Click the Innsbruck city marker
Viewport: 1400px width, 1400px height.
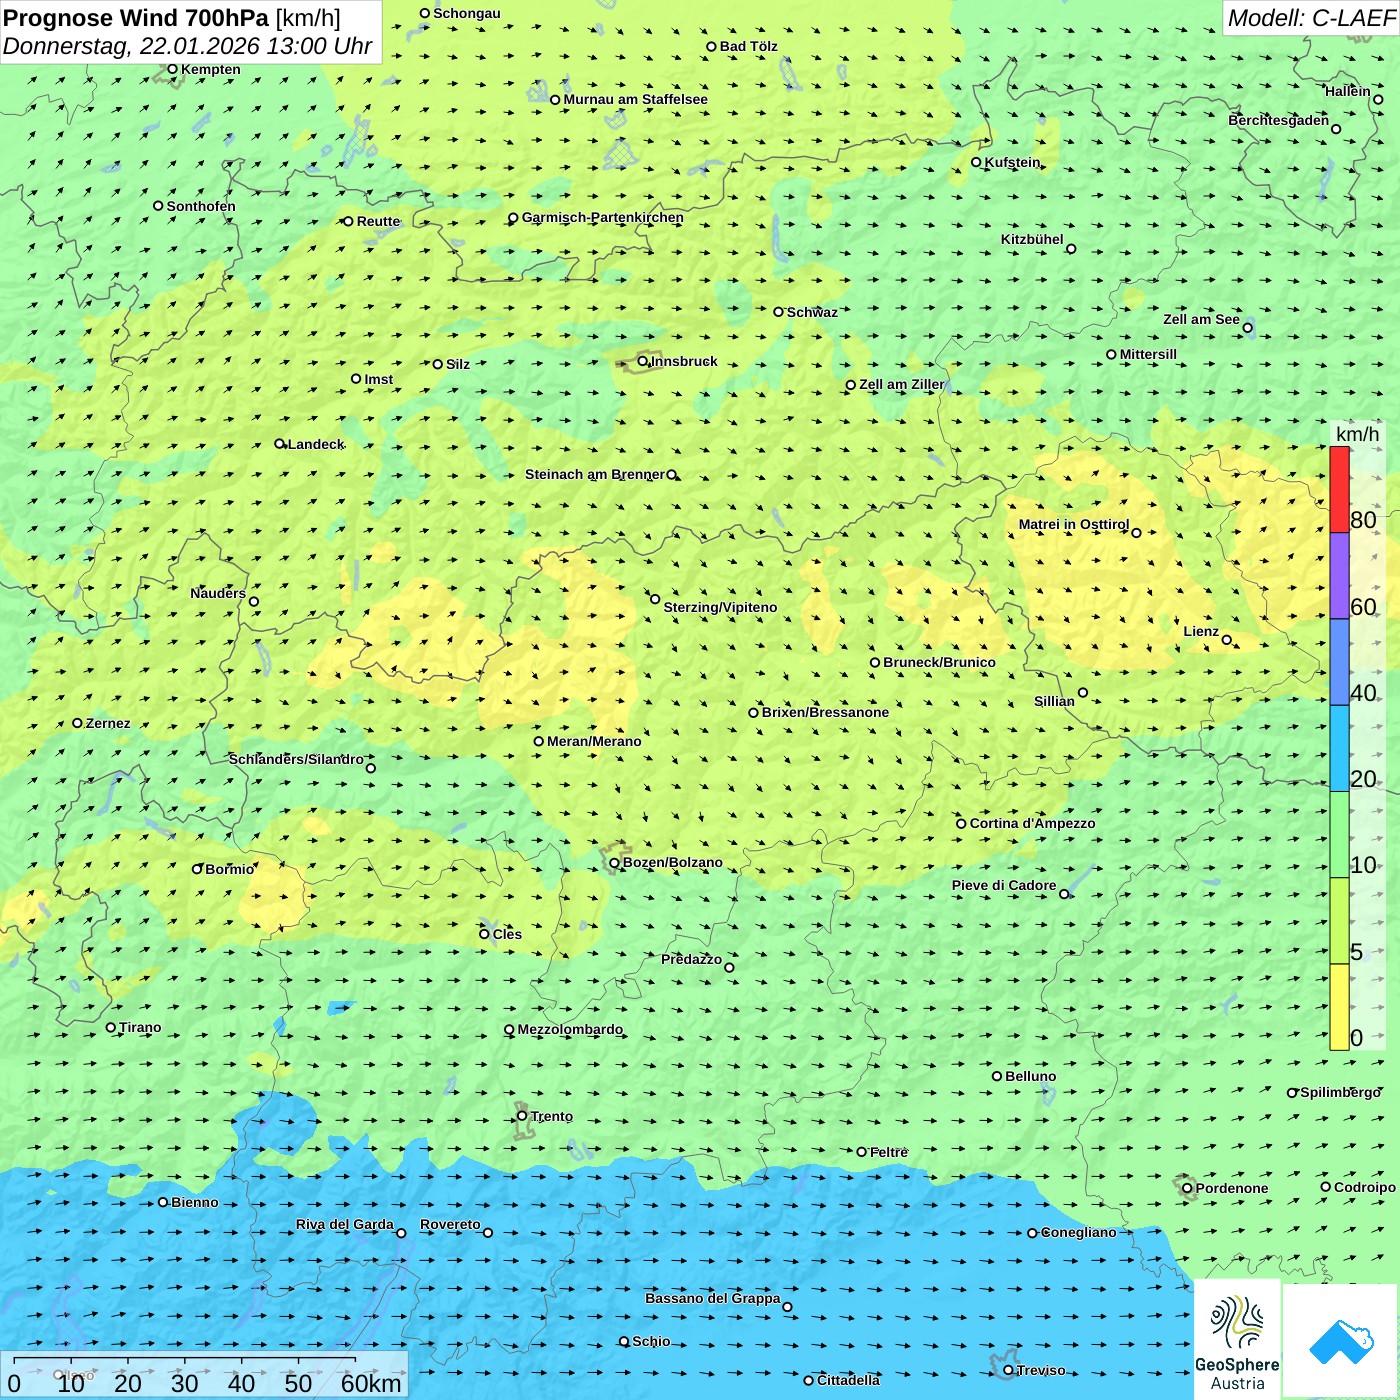coord(642,361)
